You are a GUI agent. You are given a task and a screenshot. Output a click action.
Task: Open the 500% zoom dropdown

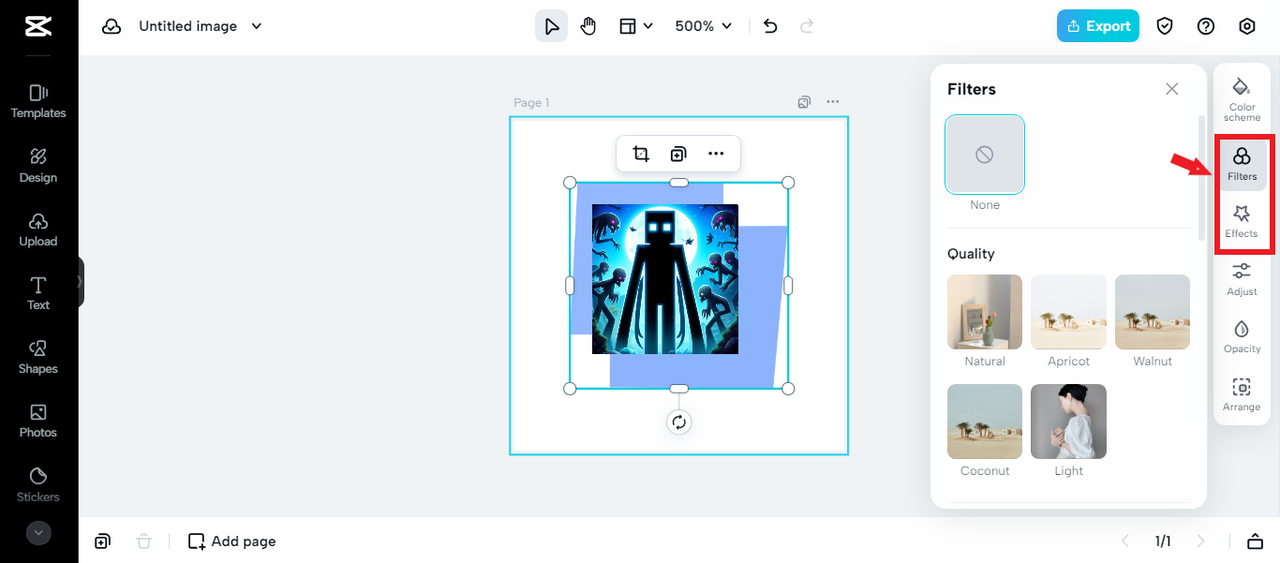[703, 26]
